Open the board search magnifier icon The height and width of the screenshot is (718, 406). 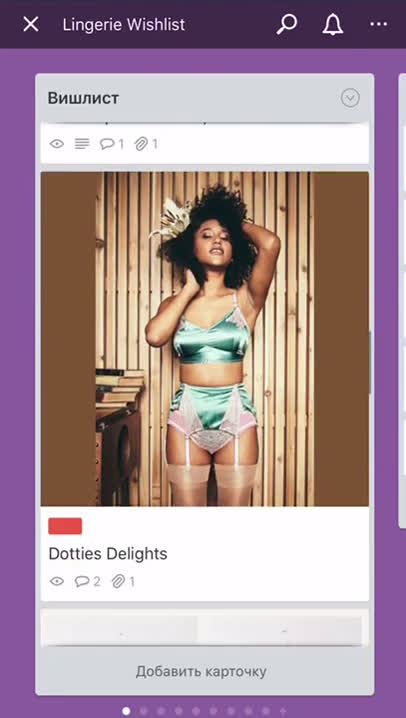pos(287,24)
